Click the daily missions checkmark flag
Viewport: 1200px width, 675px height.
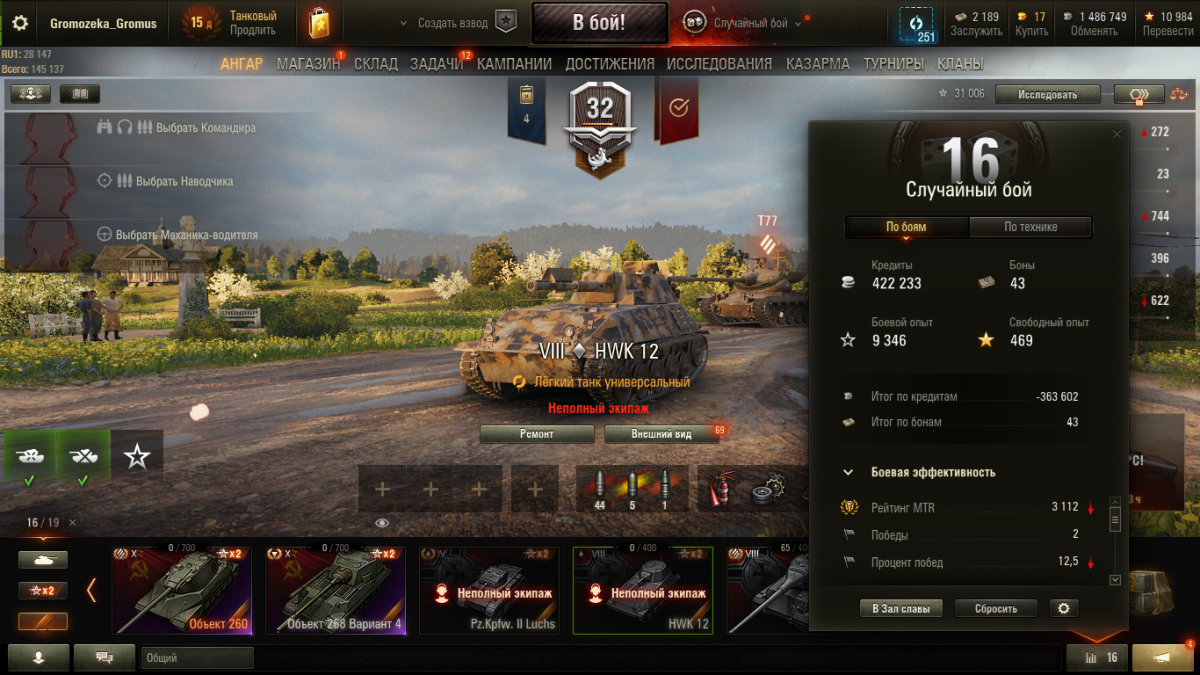pyautogui.click(x=678, y=108)
